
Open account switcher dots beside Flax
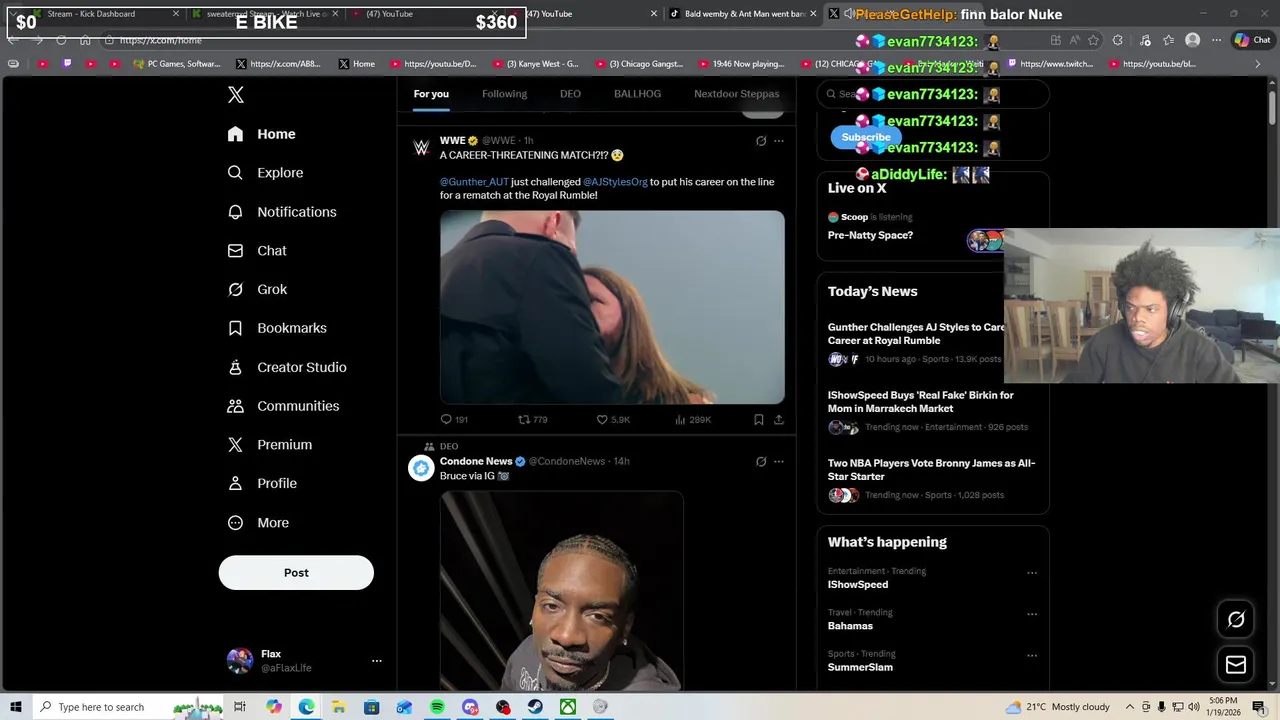(377, 661)
